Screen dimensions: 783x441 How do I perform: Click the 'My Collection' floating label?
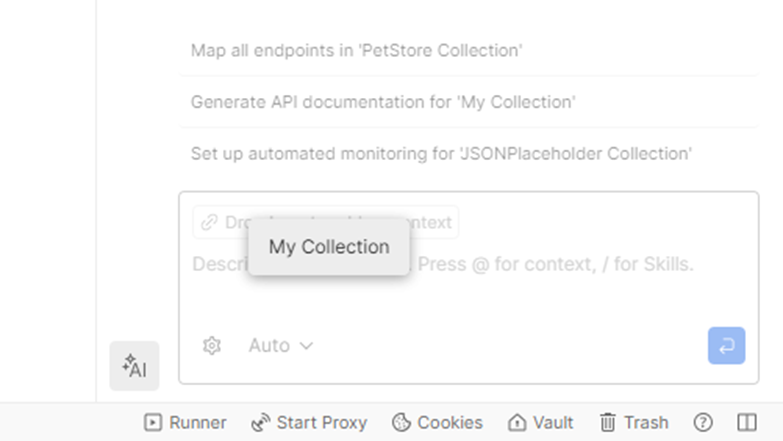pos(329,247)
